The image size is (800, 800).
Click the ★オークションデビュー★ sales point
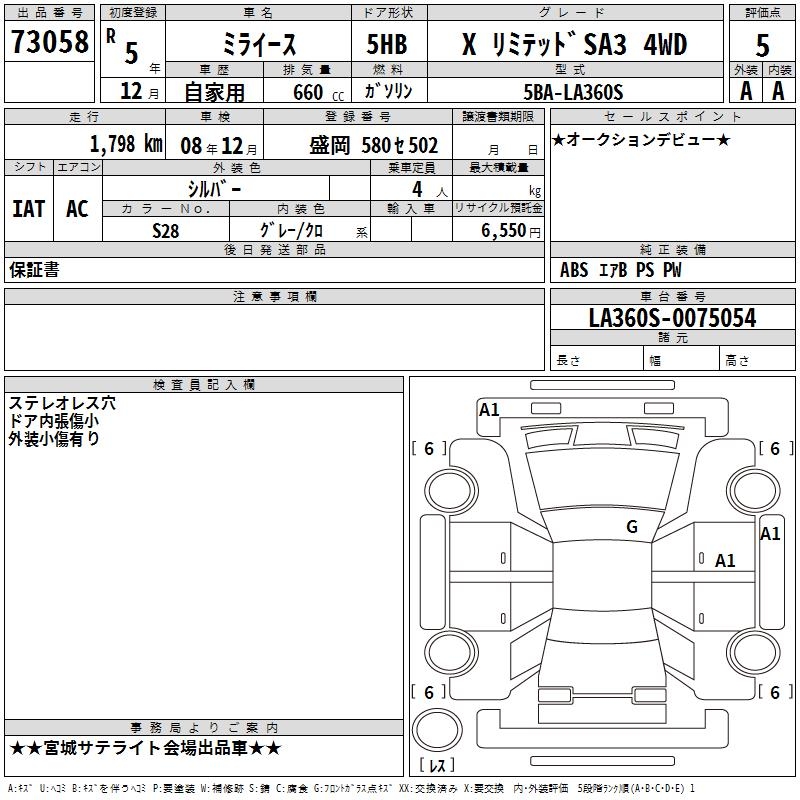tap(641, 139)
